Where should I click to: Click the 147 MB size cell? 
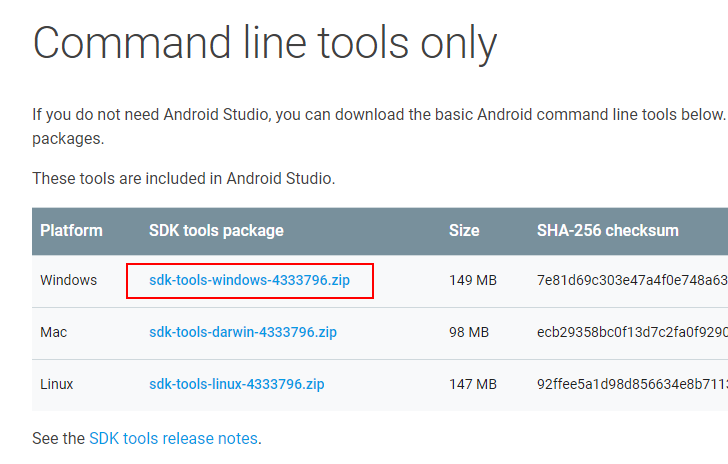coord(473,384)
